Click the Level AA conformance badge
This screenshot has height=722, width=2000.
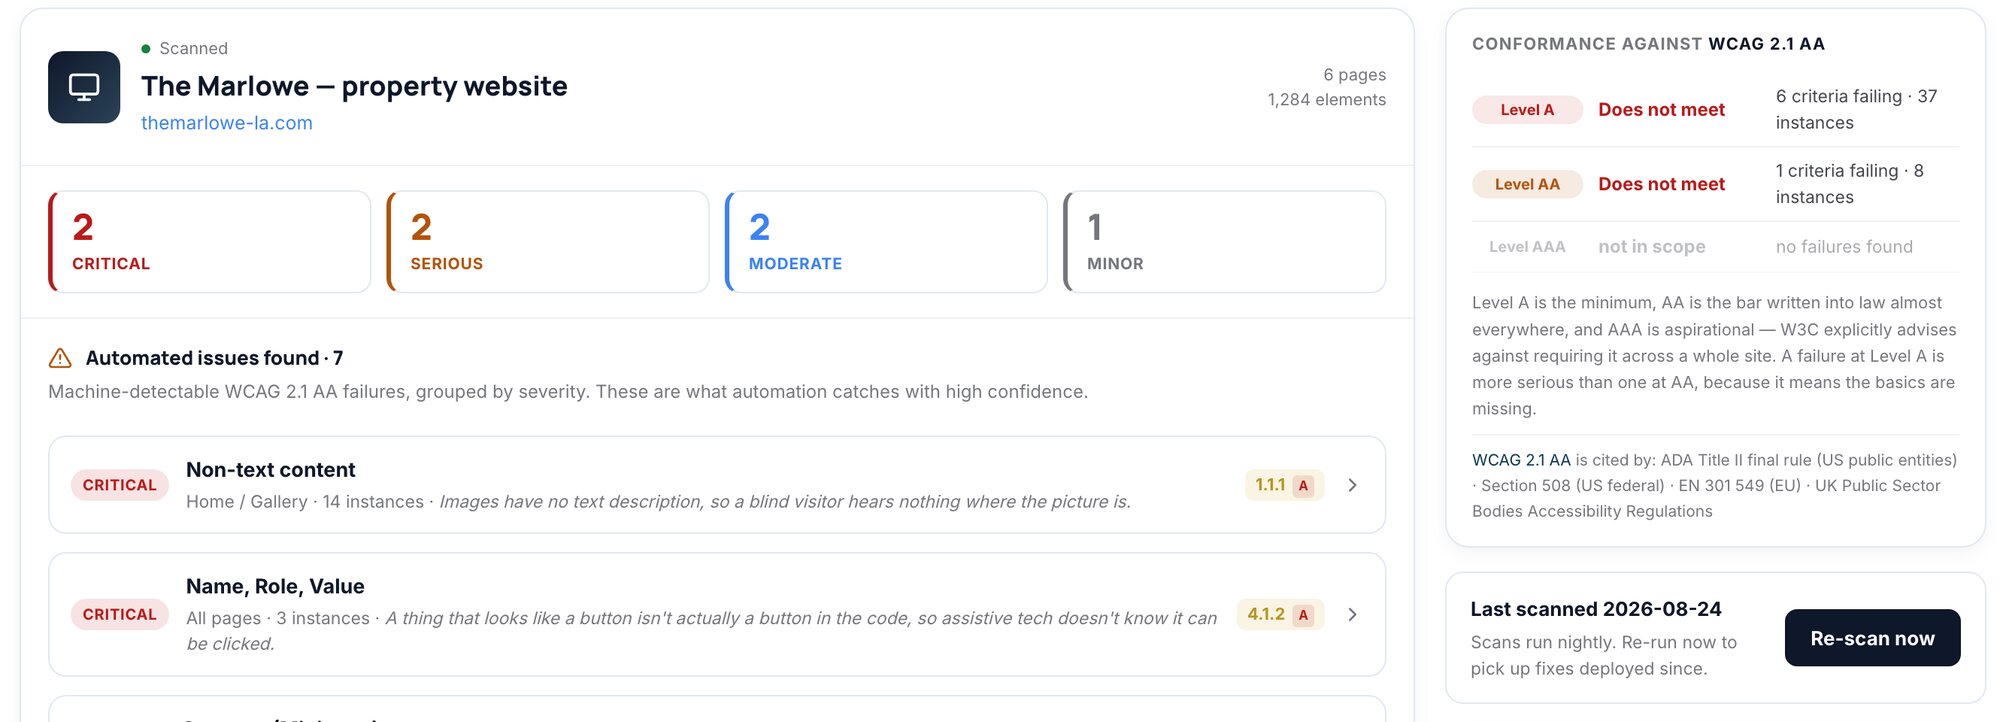(1527, 184)
